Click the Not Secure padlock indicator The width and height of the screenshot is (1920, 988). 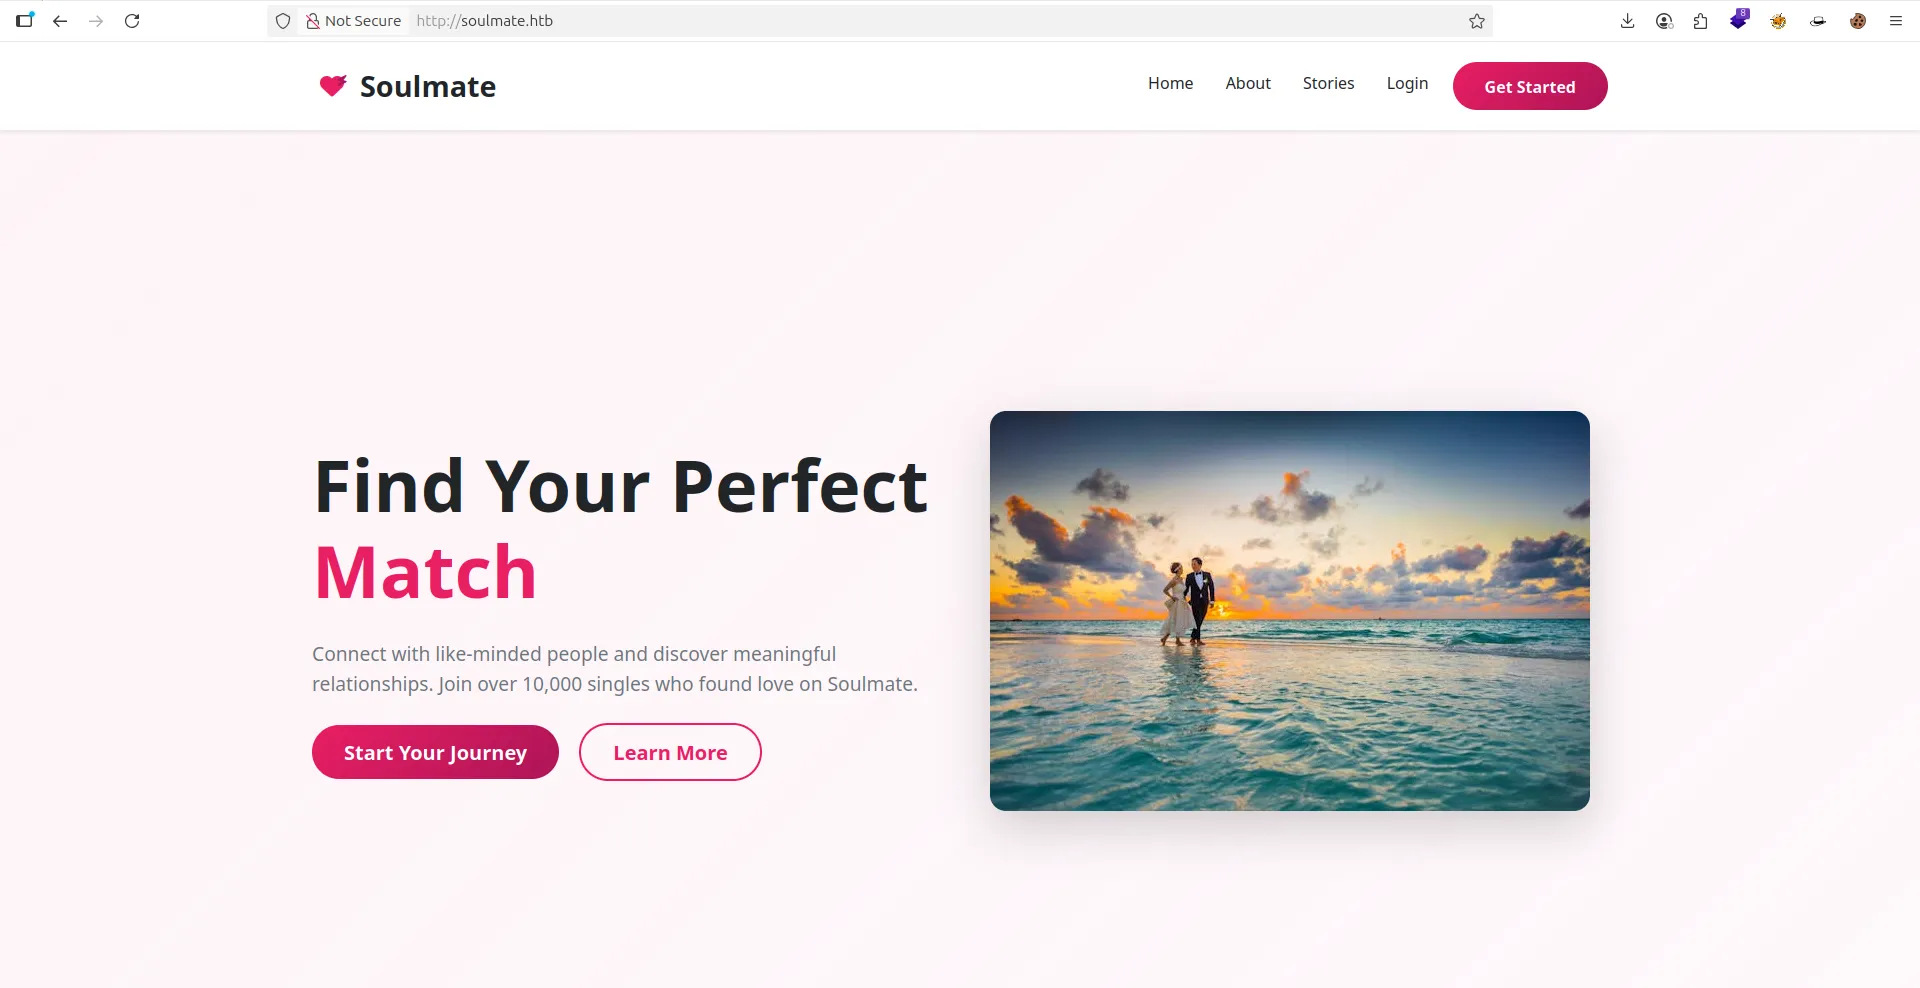[353, 21]
